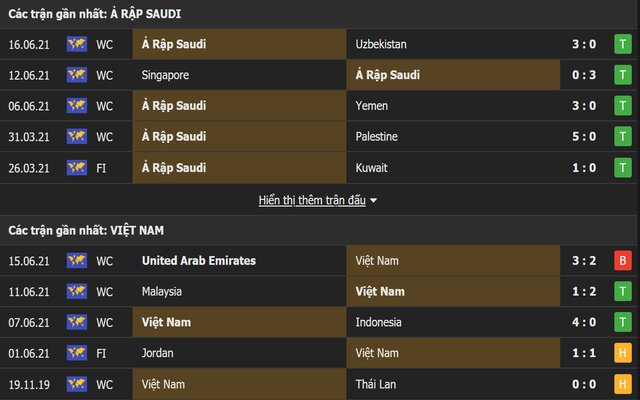Image resolution: width=640 pixels, height=400 pixels.
Task: Click the flag icon for United Arab Emirates match
Action: (76, 260)
